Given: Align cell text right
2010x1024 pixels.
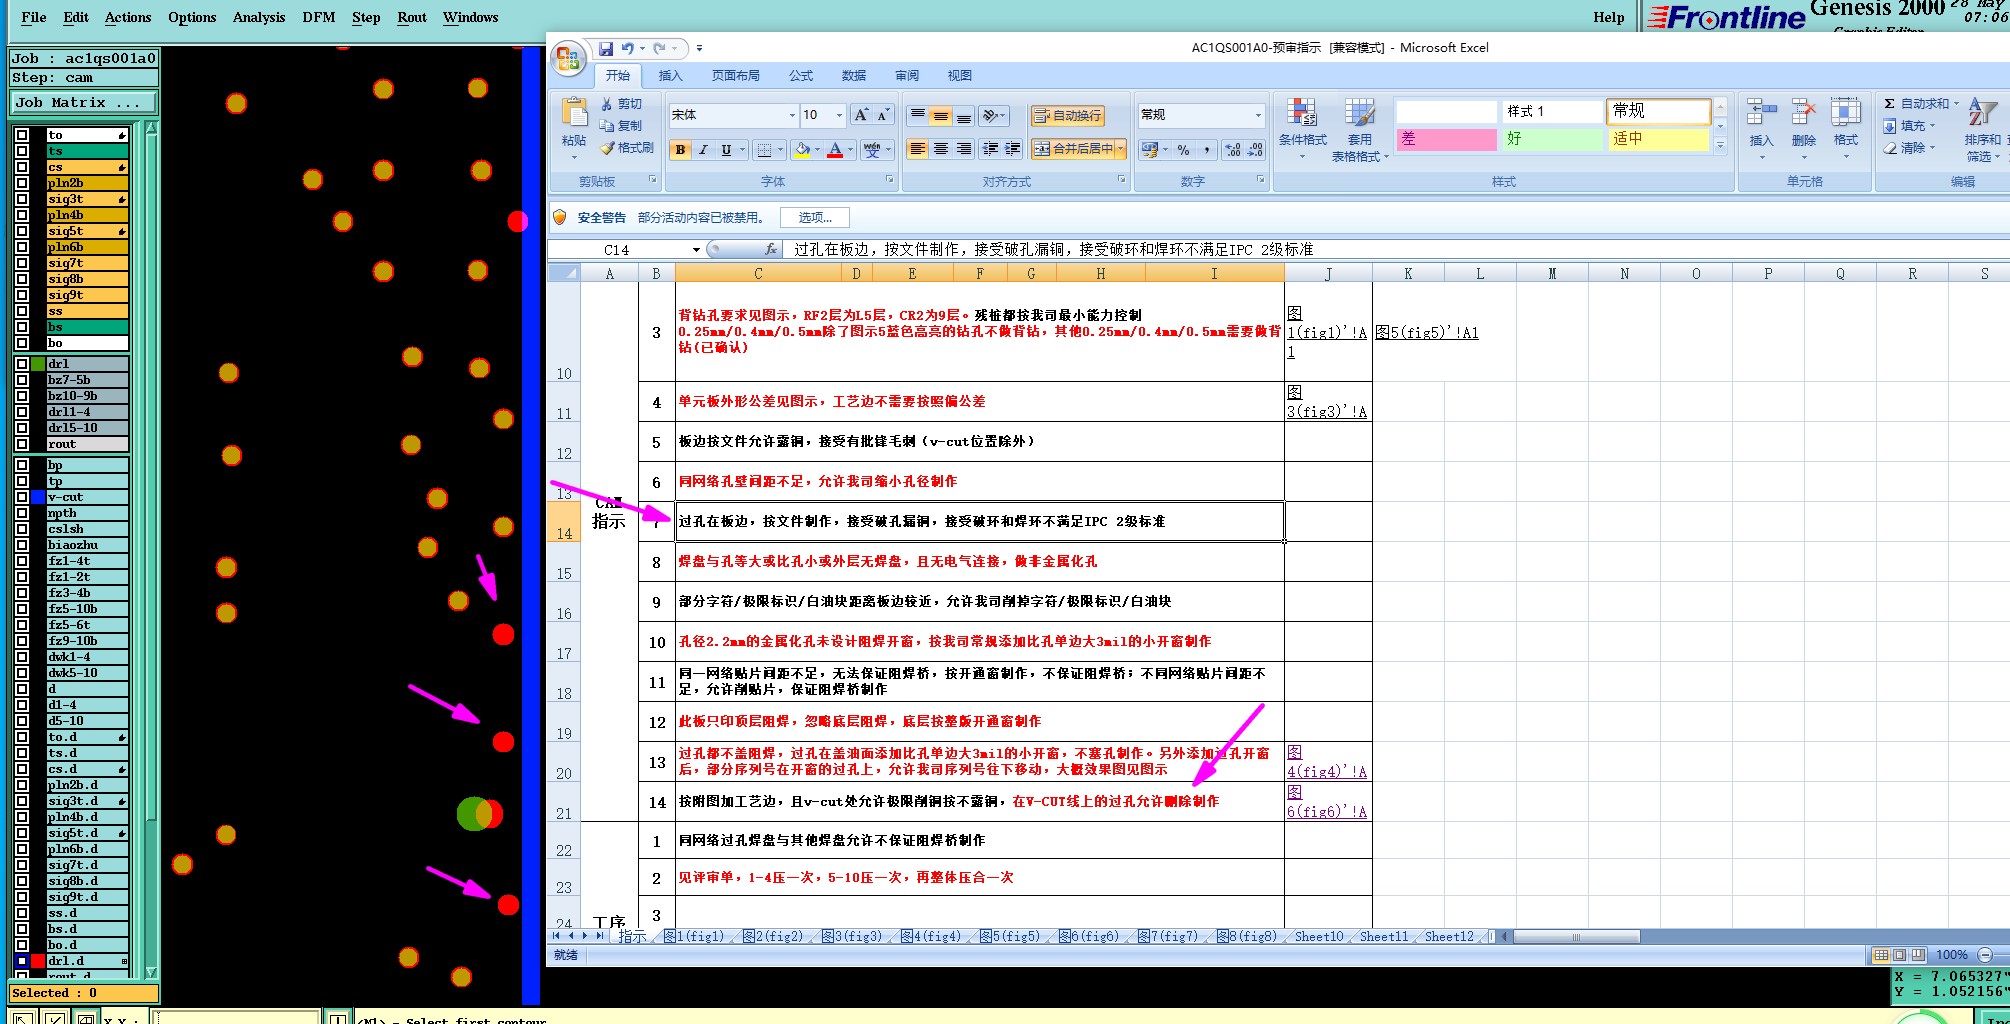Looking at the screenshot, I should (963, 149).
